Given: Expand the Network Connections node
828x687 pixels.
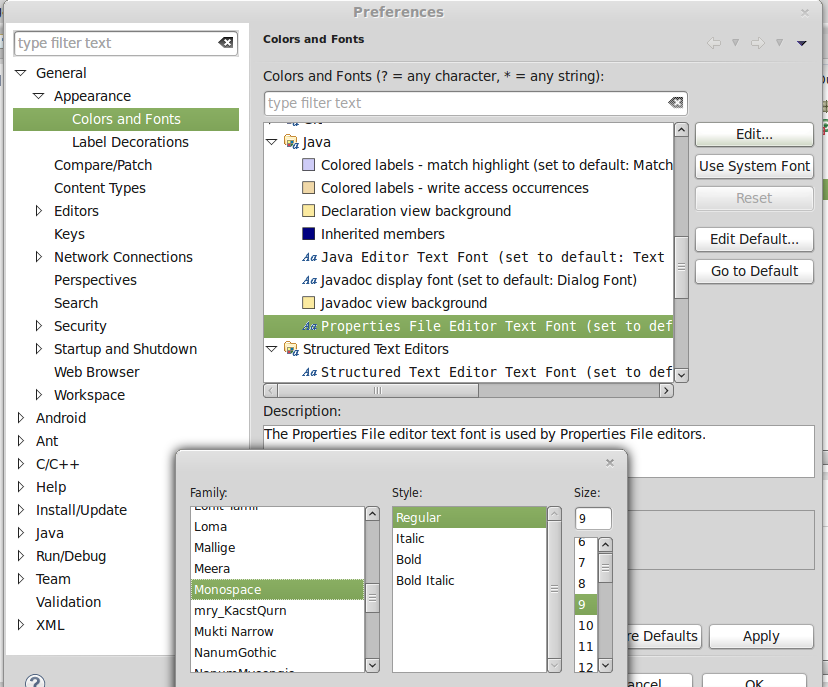Looking at the screenshot, I should (39, 257).
